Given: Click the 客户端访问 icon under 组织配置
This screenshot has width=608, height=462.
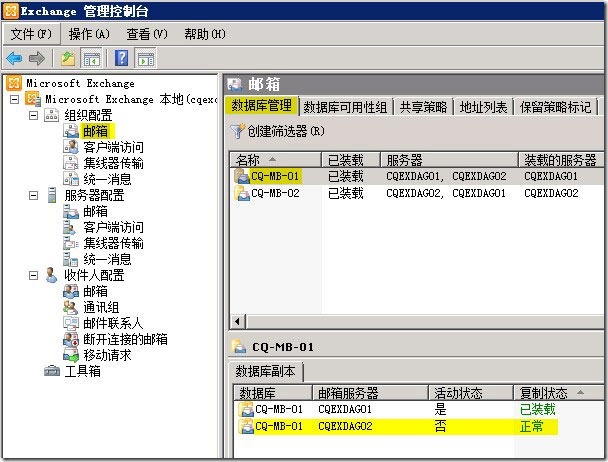Looking at the screenshot, I should pos(71,147).
